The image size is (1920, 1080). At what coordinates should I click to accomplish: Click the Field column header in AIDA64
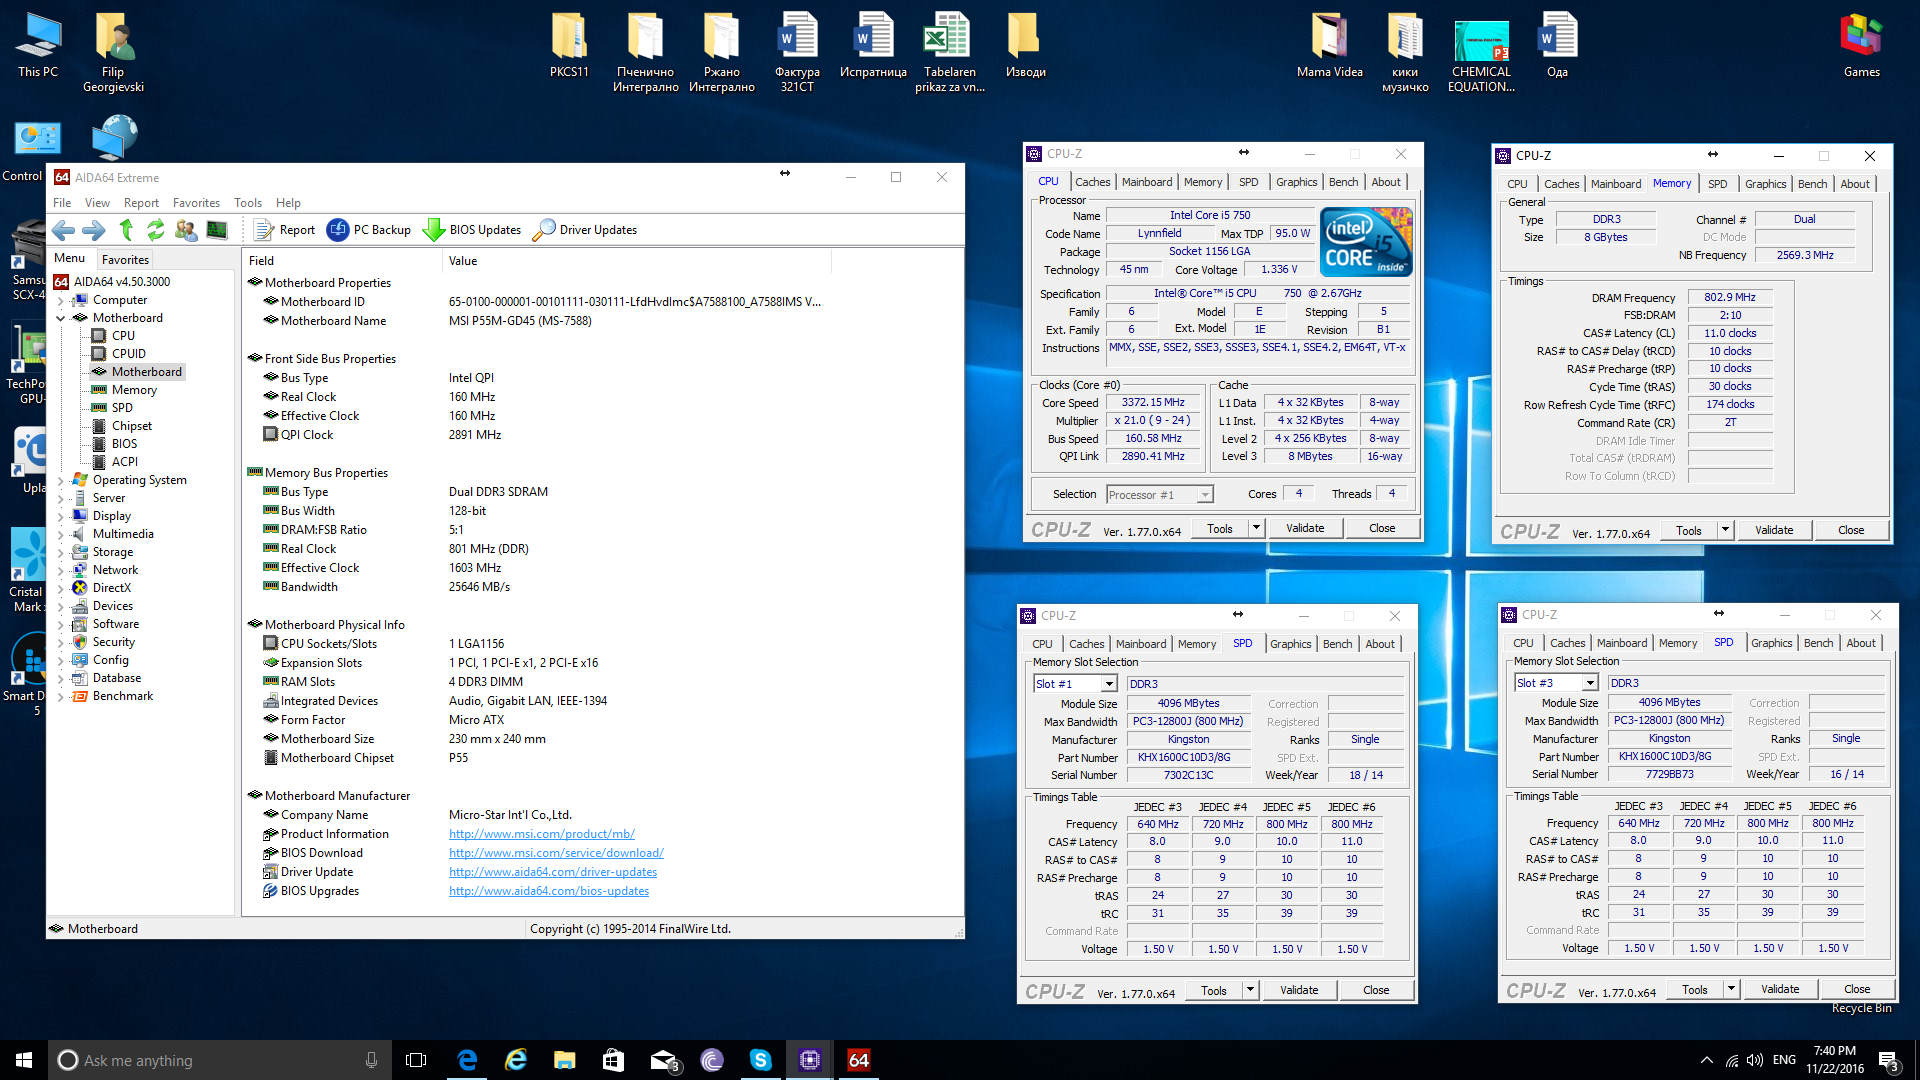pos(340,261)
